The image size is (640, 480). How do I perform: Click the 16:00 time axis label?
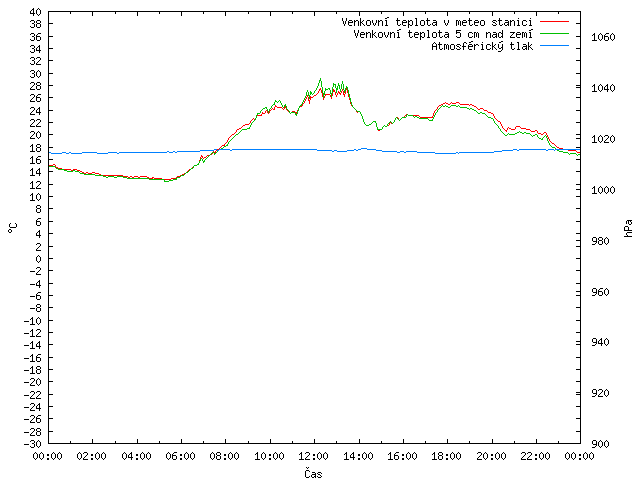402,456
